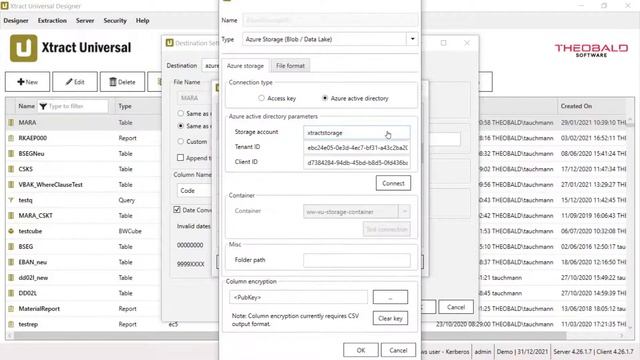
Task: Open the Designer menu
Action: coord(16,20)
